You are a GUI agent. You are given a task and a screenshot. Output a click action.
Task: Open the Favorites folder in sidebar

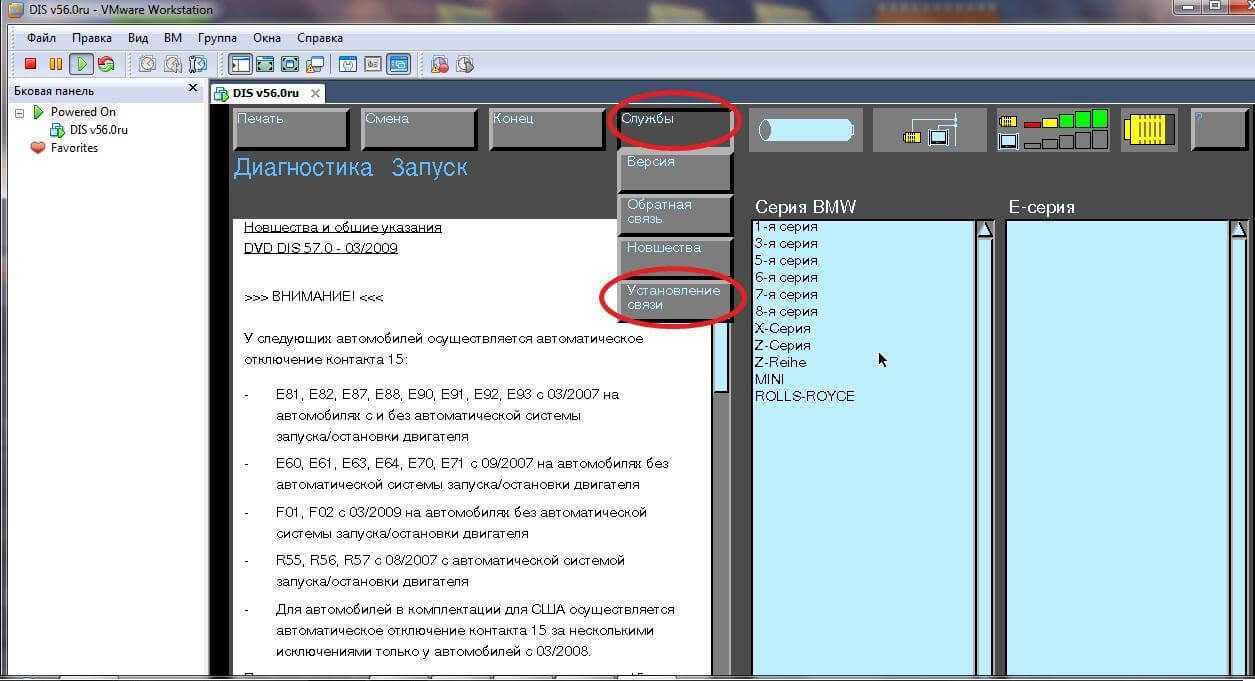pos(74,148)
